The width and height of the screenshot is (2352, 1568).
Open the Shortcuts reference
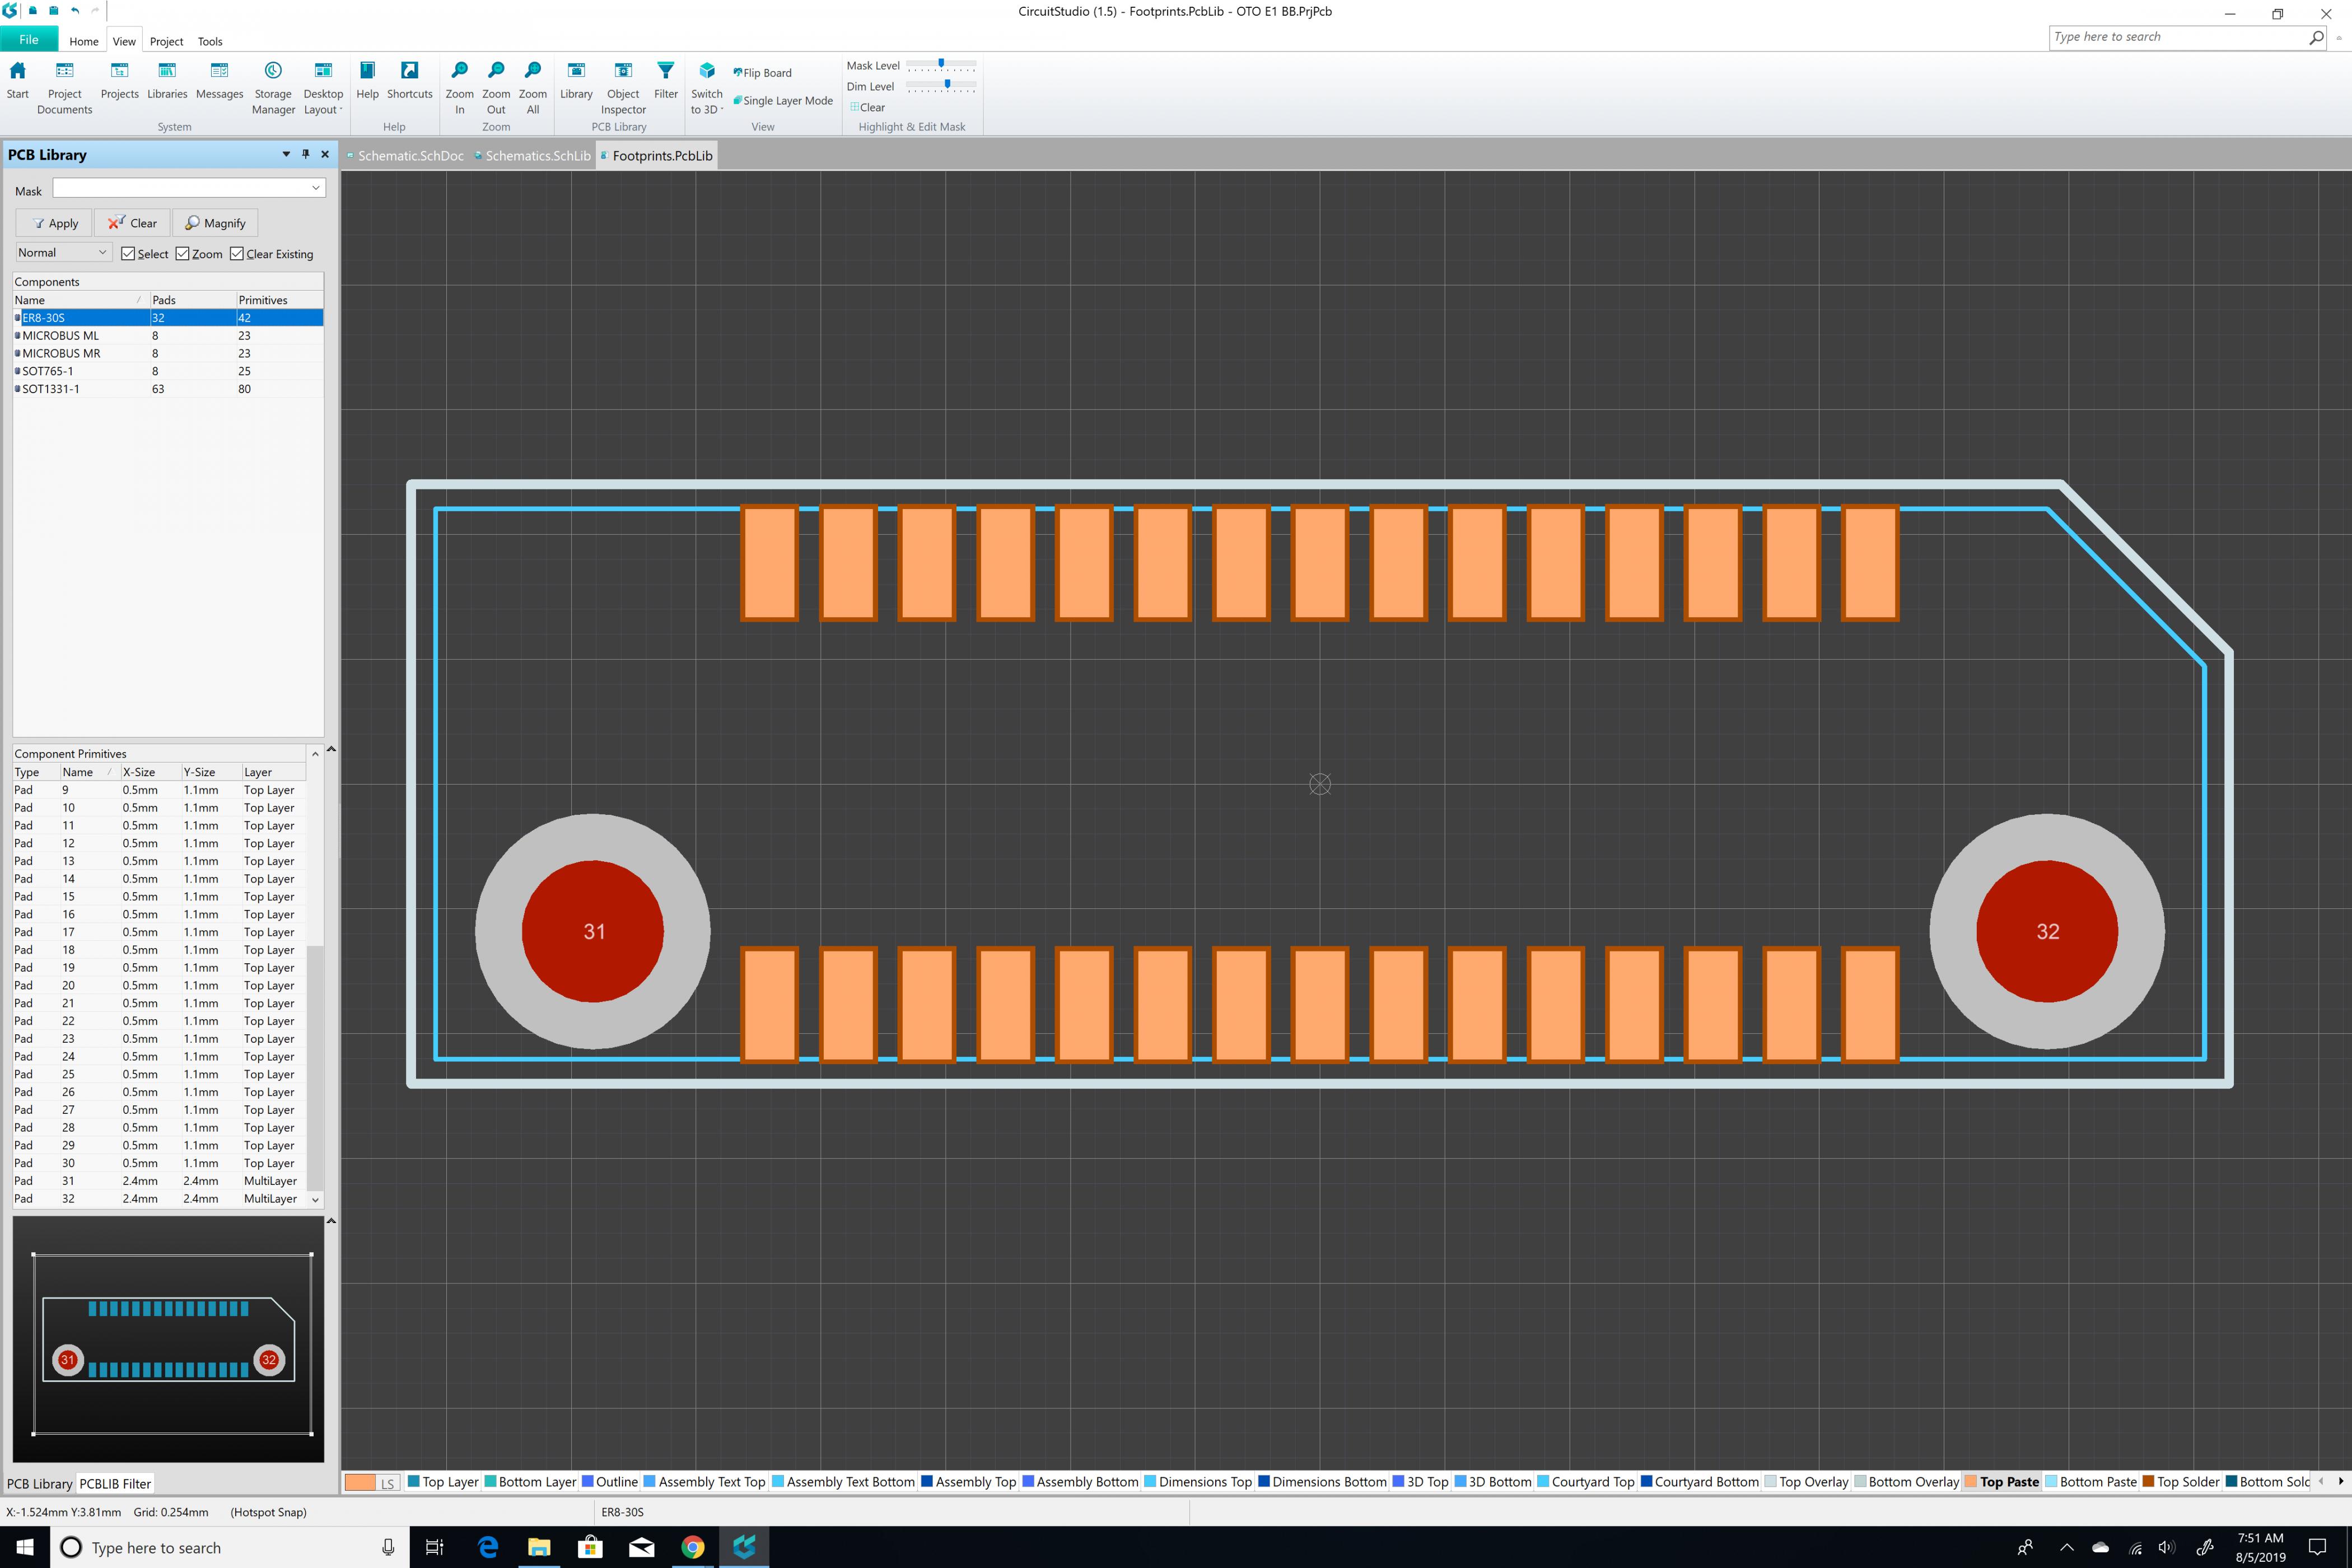(409, 82)
